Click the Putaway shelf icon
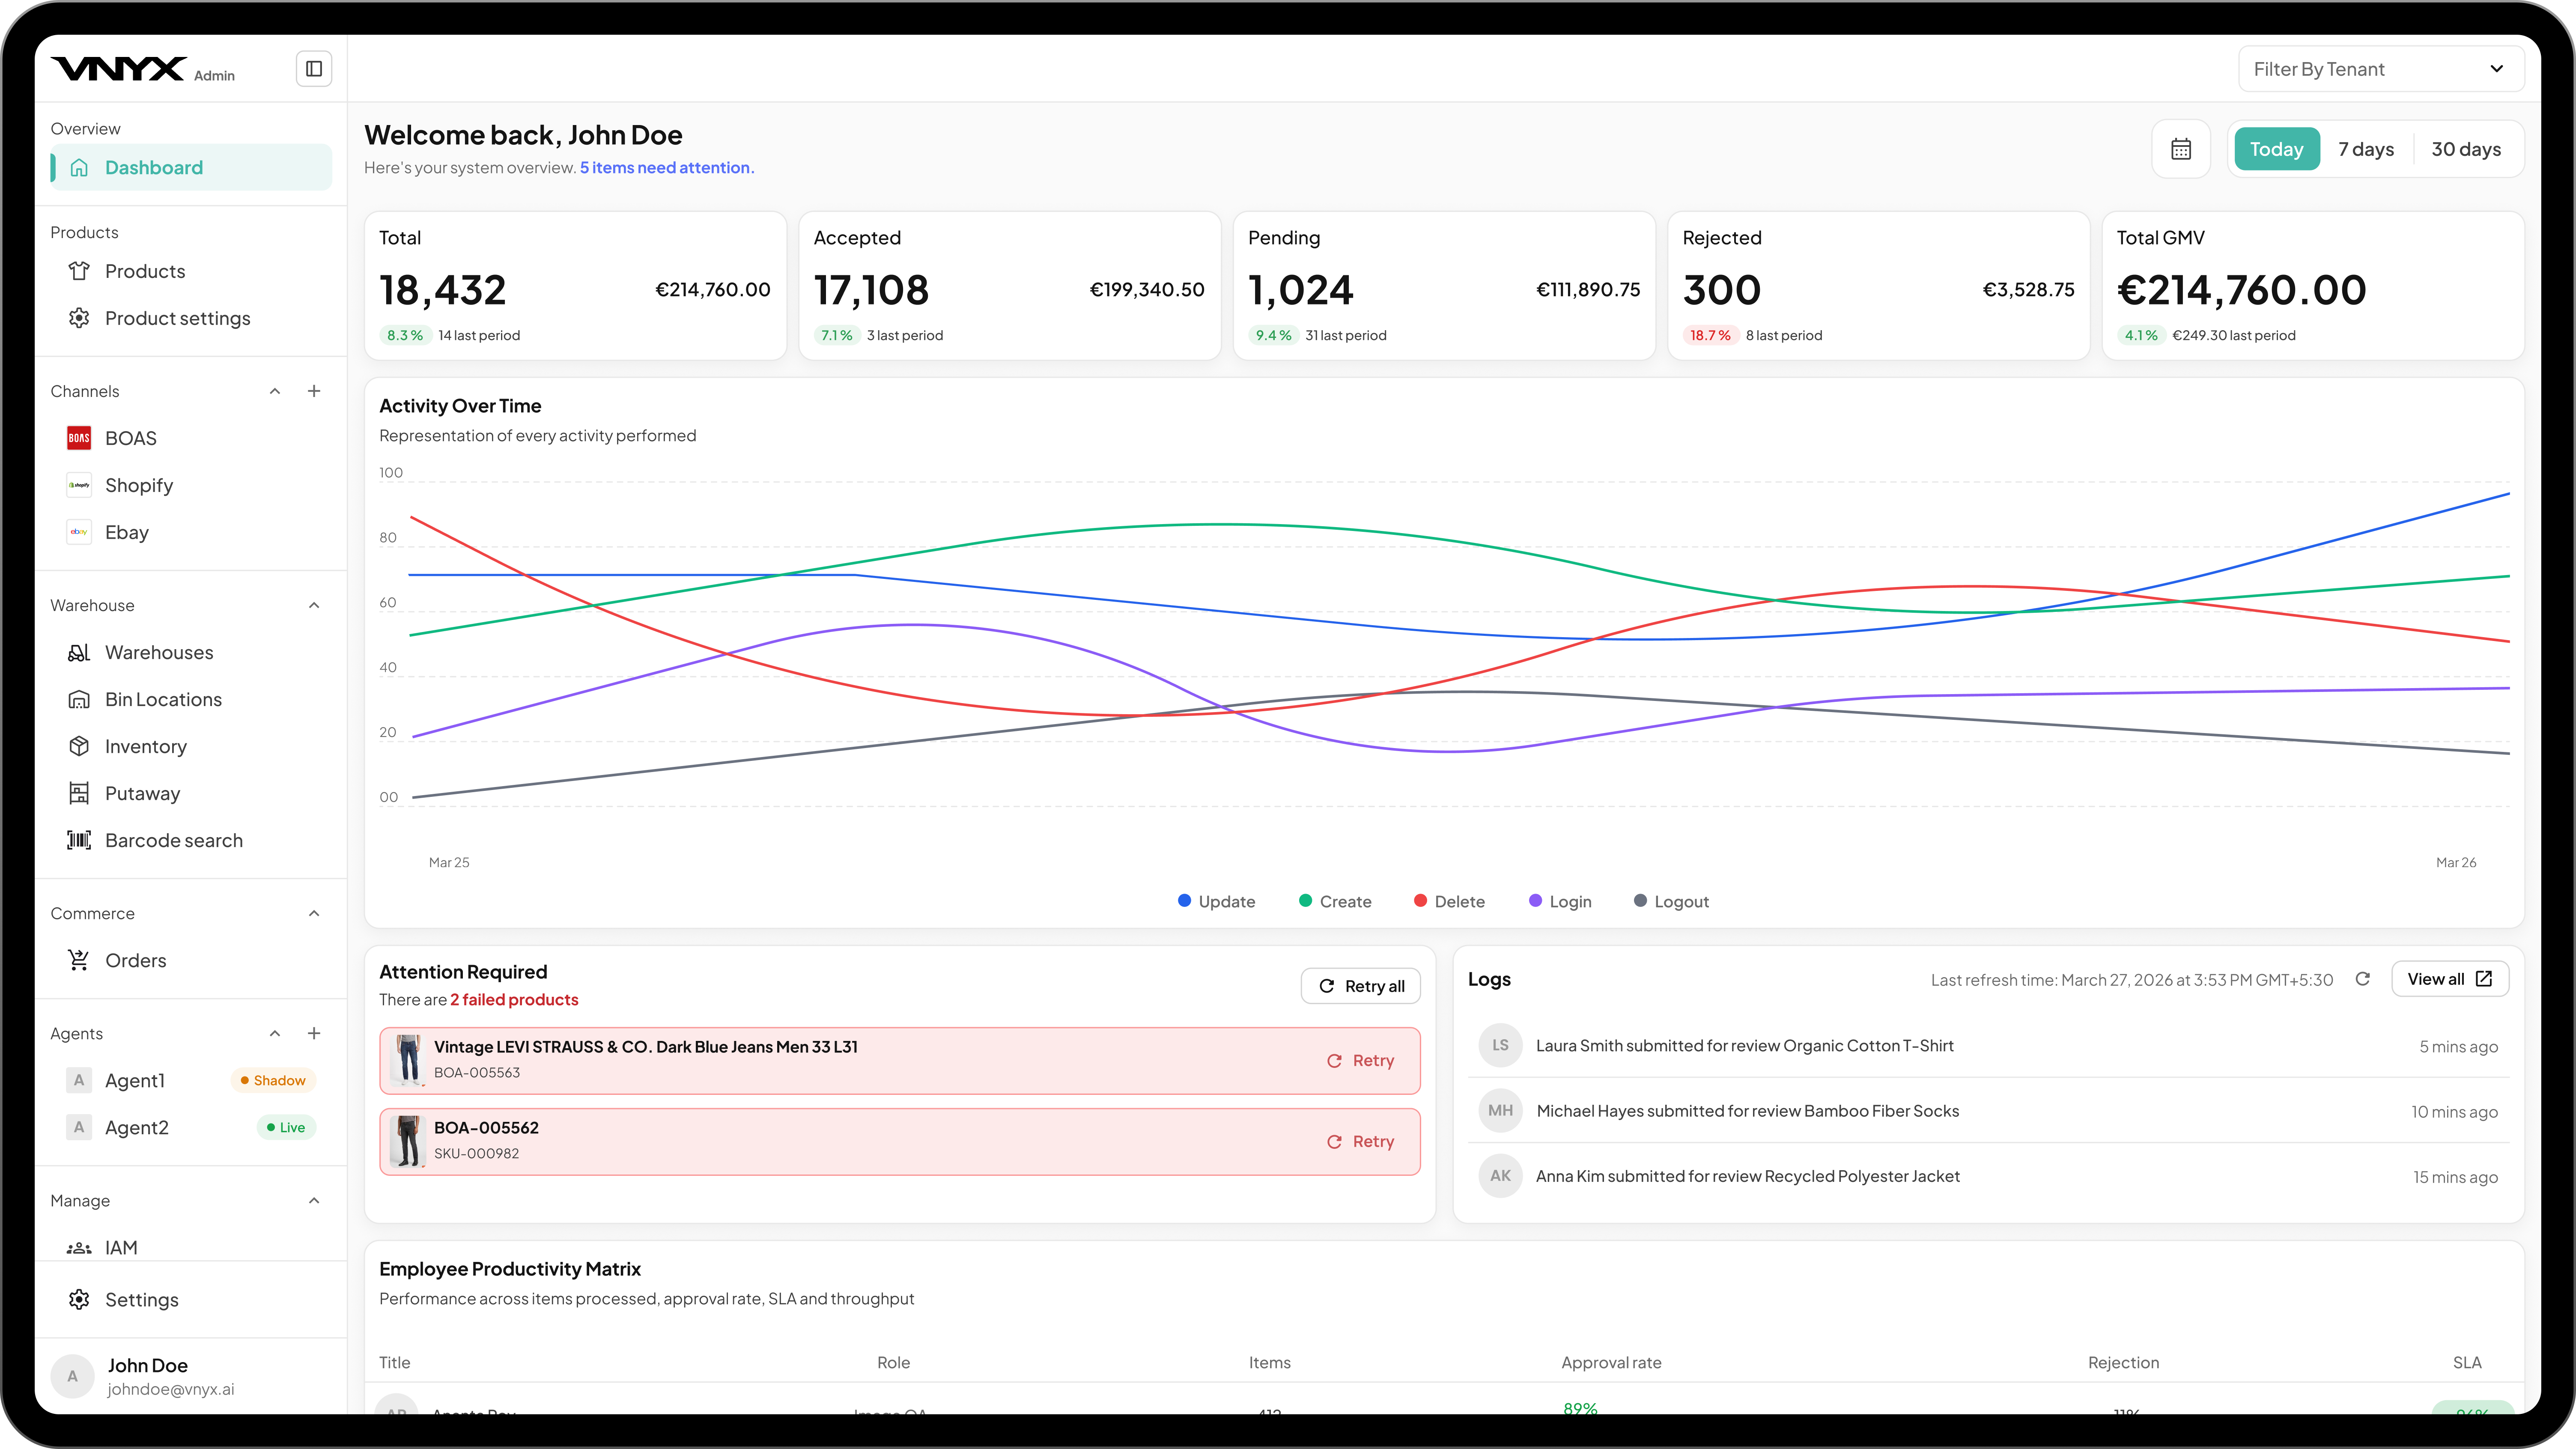 click(79, 793)
